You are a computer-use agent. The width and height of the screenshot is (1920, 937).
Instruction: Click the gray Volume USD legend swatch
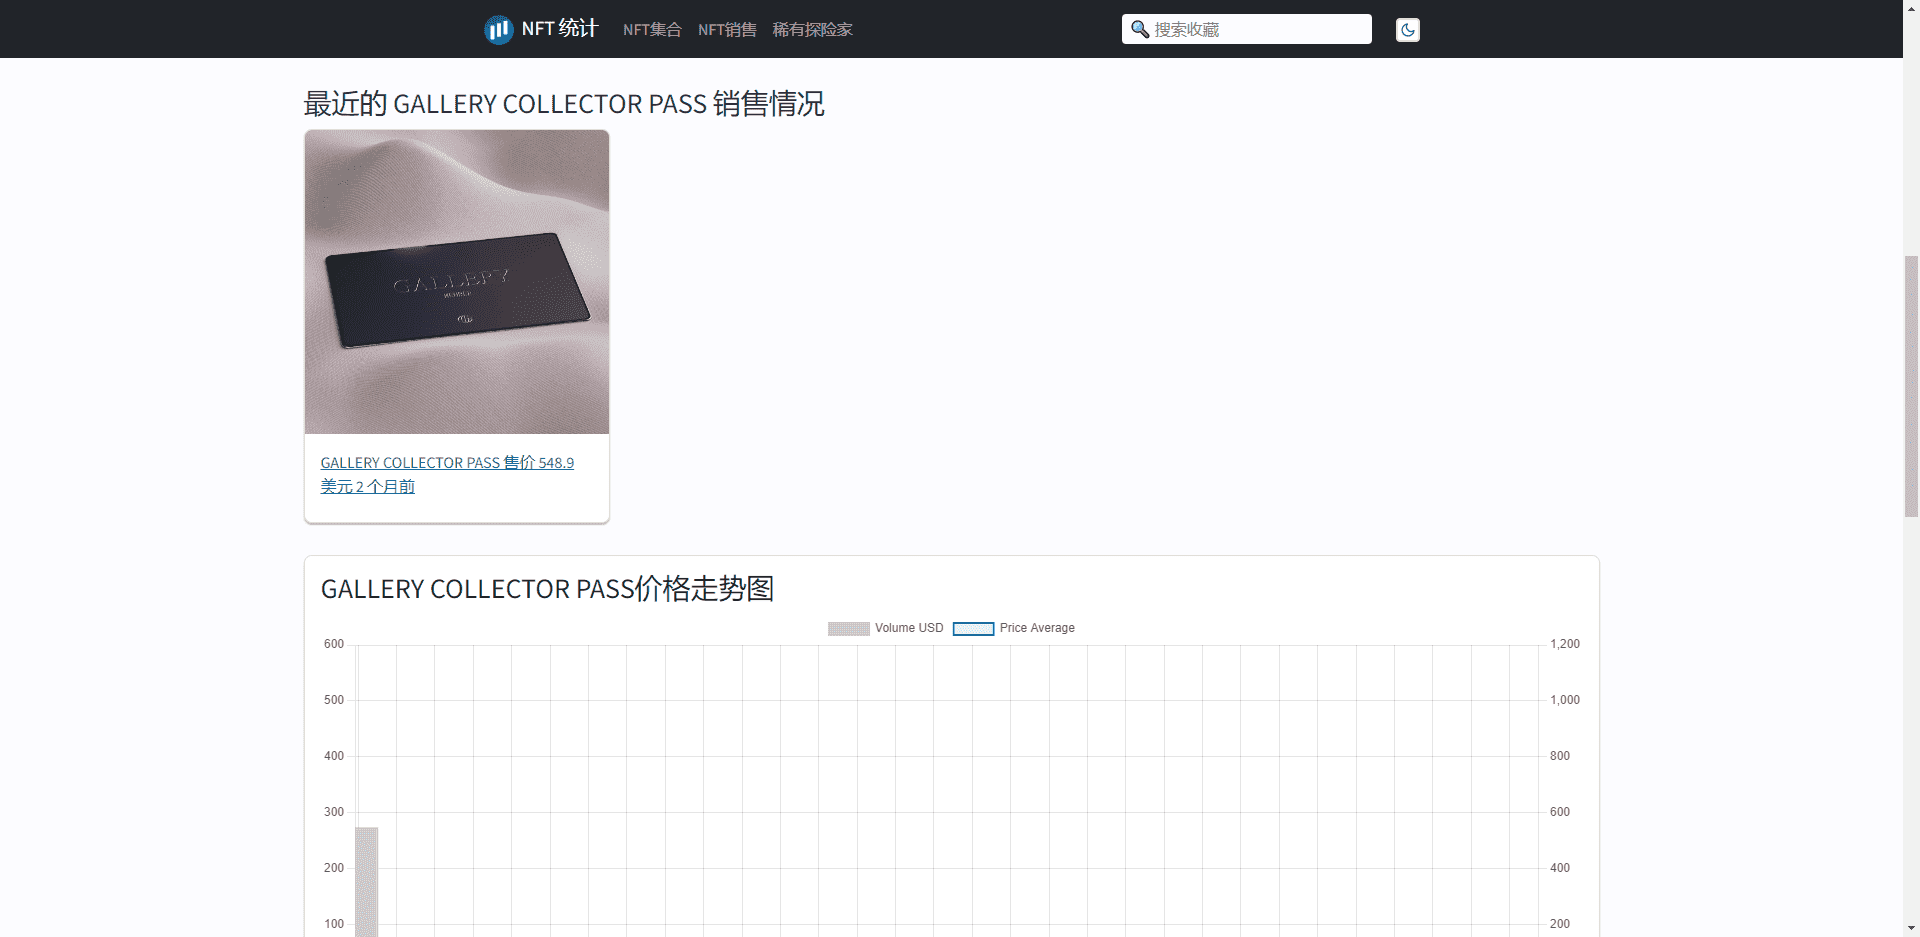click(x=848, y=628)
